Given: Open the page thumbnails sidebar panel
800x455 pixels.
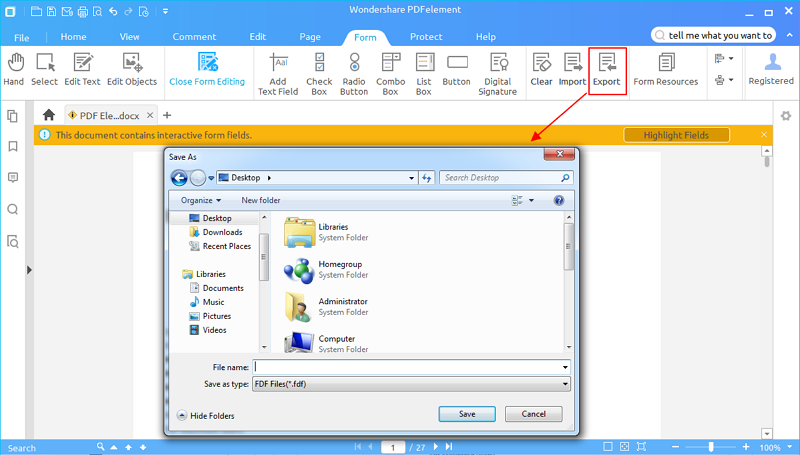Looking at the screenshot, I should click(x=13, y=116).
